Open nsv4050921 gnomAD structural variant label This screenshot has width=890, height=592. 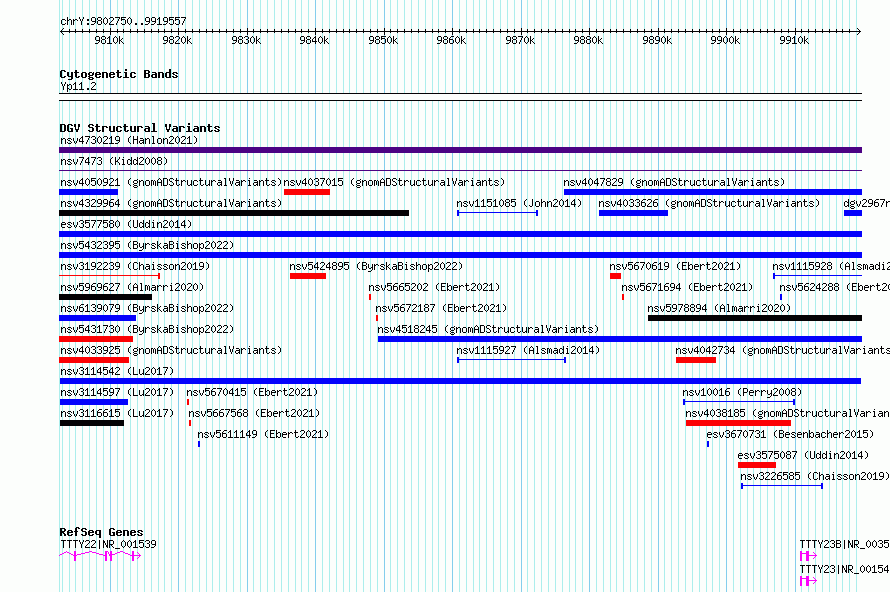171,182
